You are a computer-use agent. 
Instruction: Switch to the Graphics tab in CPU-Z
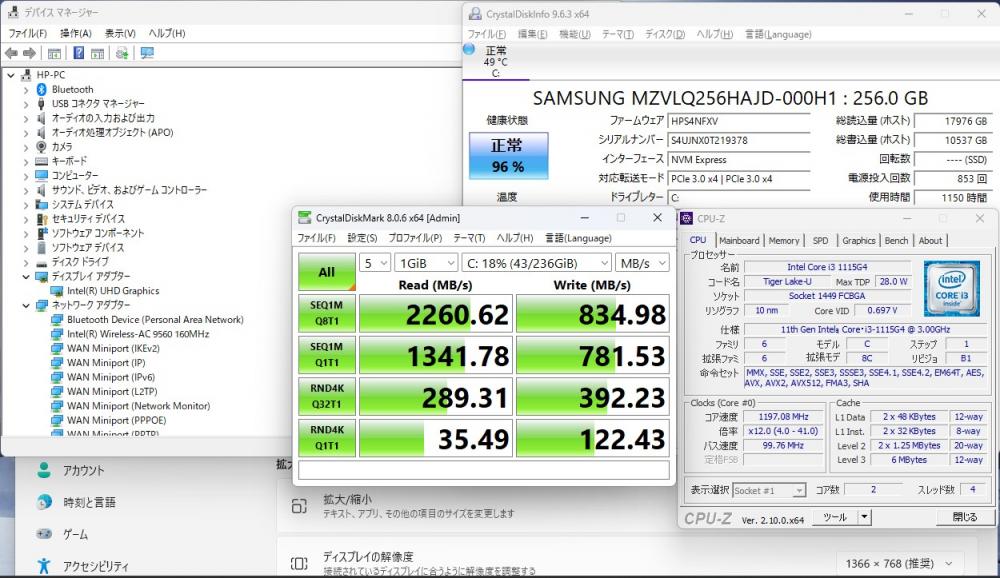pyautogui.click(x=858, y=241)
